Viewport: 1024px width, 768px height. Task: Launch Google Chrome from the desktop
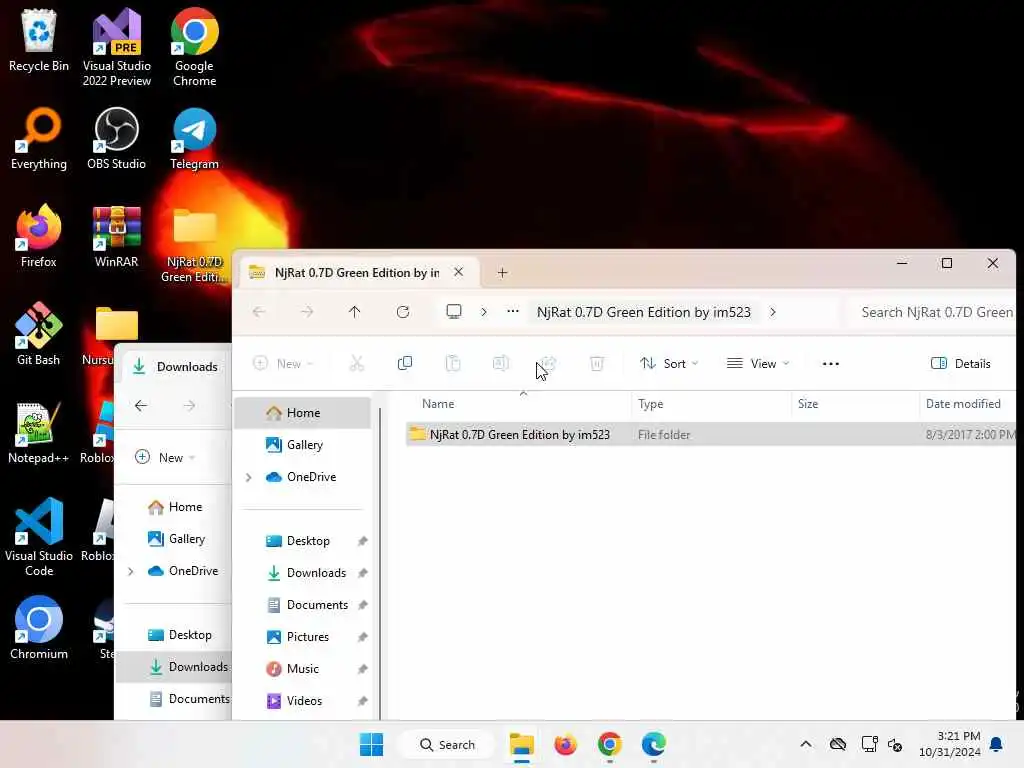click(x=194, y=47)
